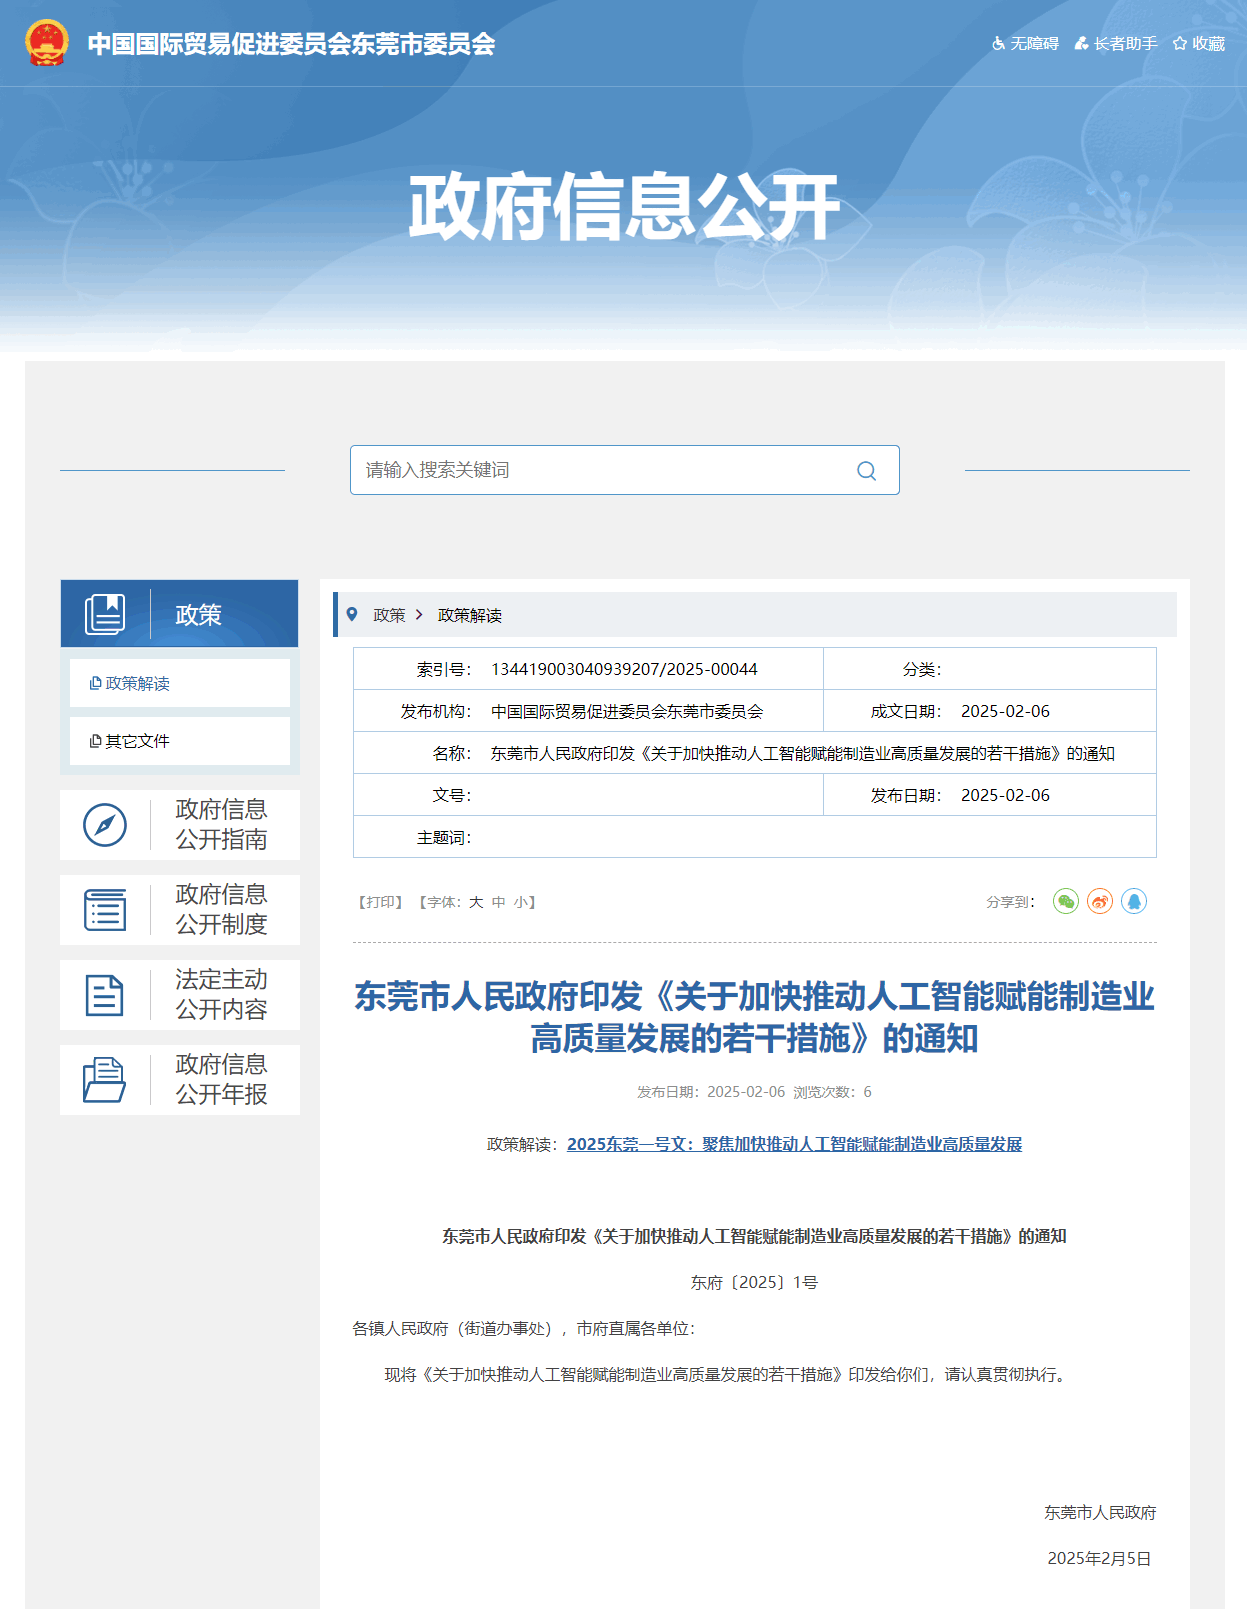The height and width of the screenshot is (1609, 1247).
Task: Enable 长者助手 elder assistant
Action: point(1116,43)
